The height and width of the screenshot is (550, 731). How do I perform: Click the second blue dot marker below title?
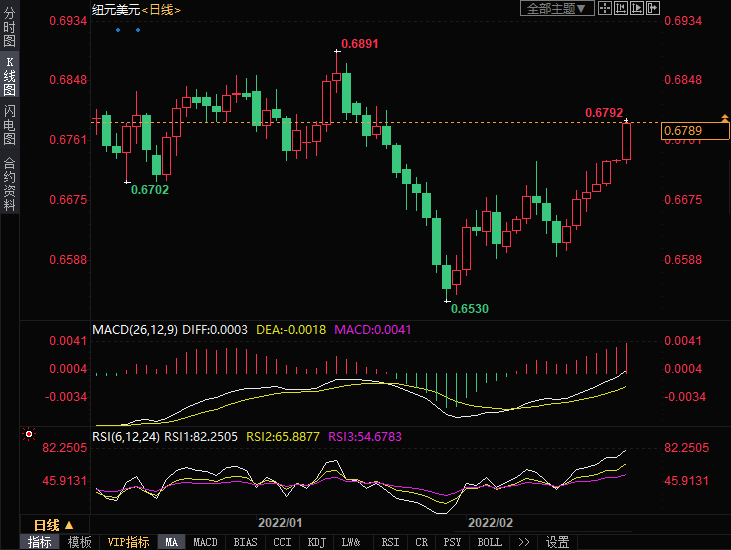(x=137, y=30)
